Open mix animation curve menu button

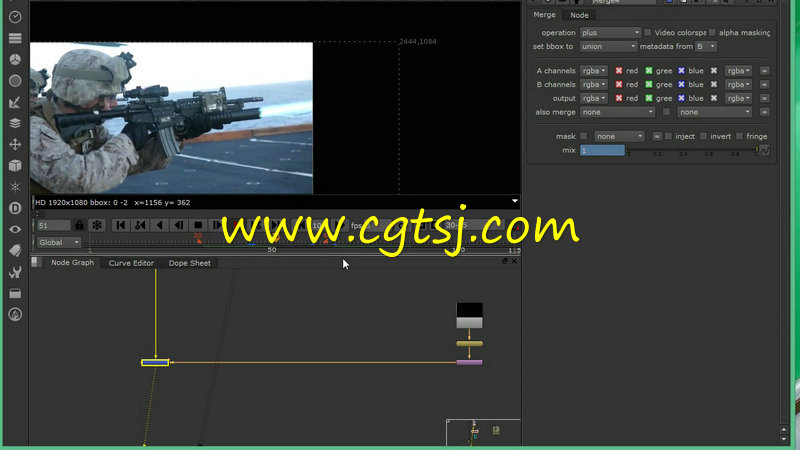(764, 150)
